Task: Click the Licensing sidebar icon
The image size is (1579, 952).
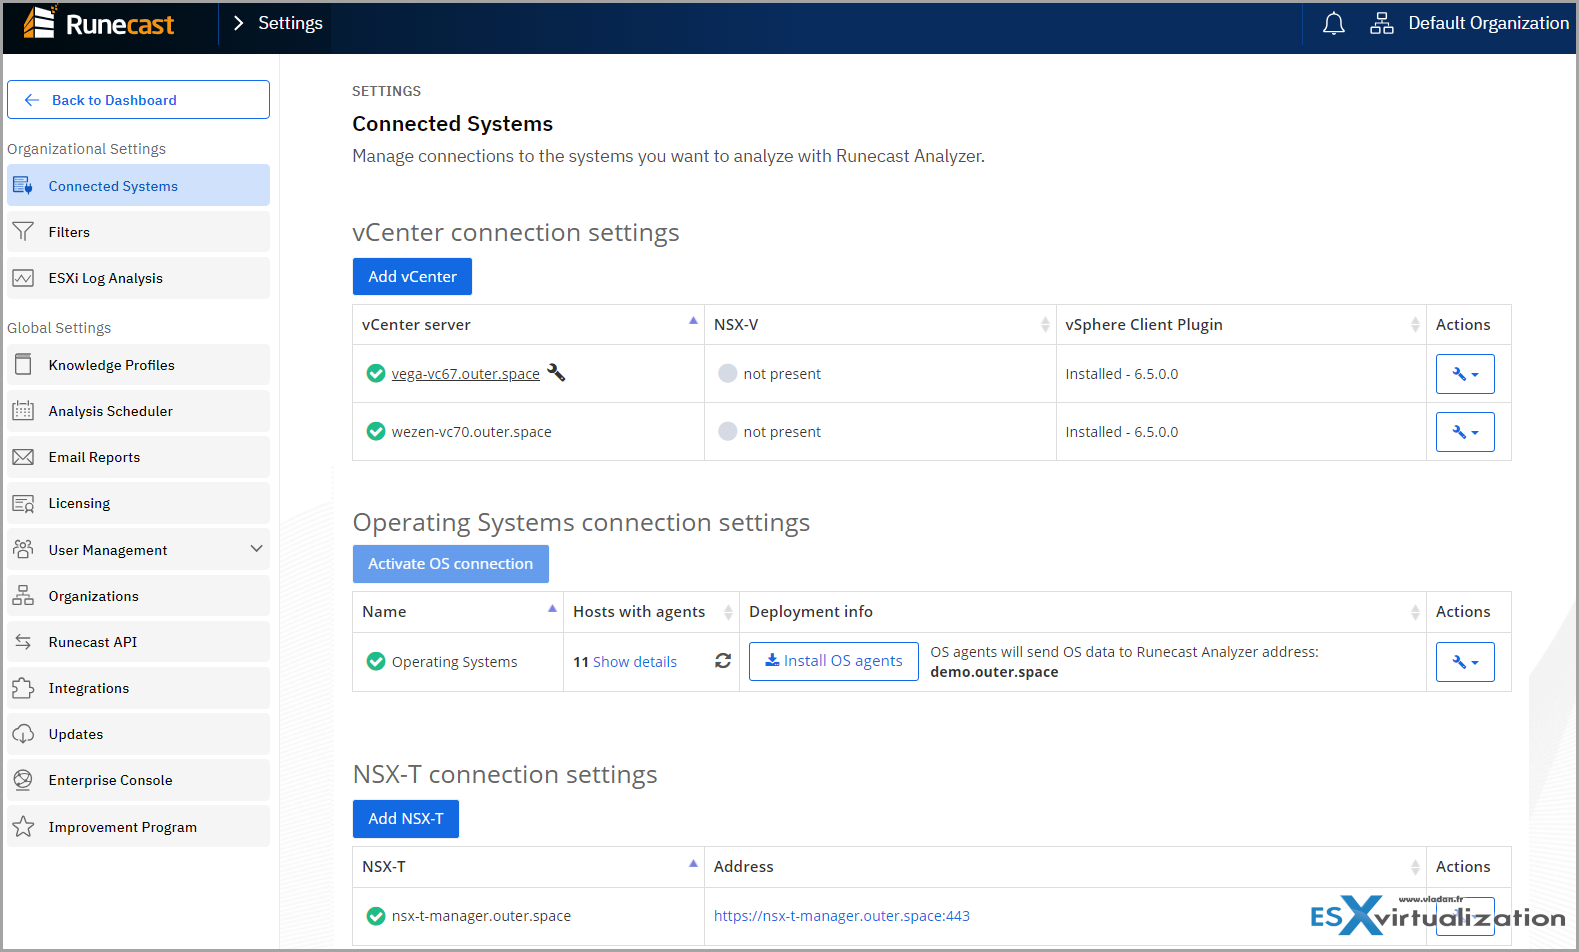Action: 23,503
